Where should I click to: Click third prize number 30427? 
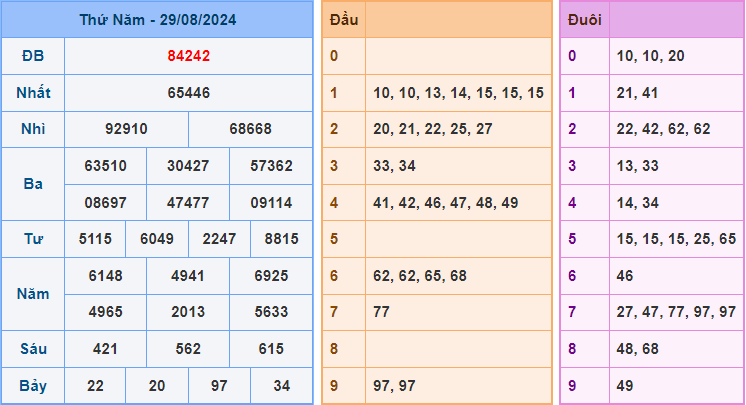[x=188, y=166]
